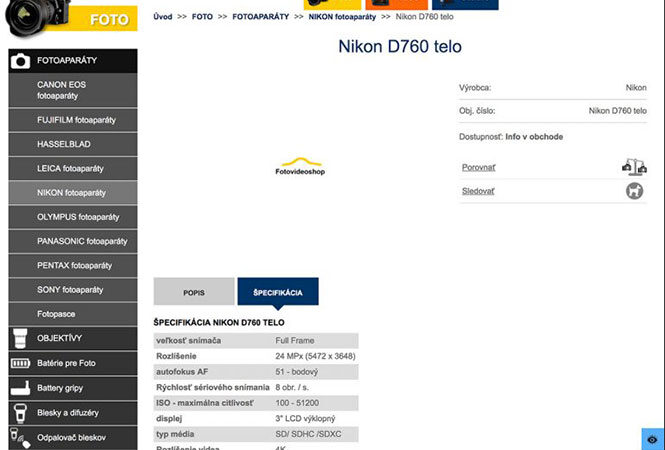Viewport: 665px width, 450px height.
Task: Click the SD/ SDHC /SDXC value
Action: (x=308, y=434)
